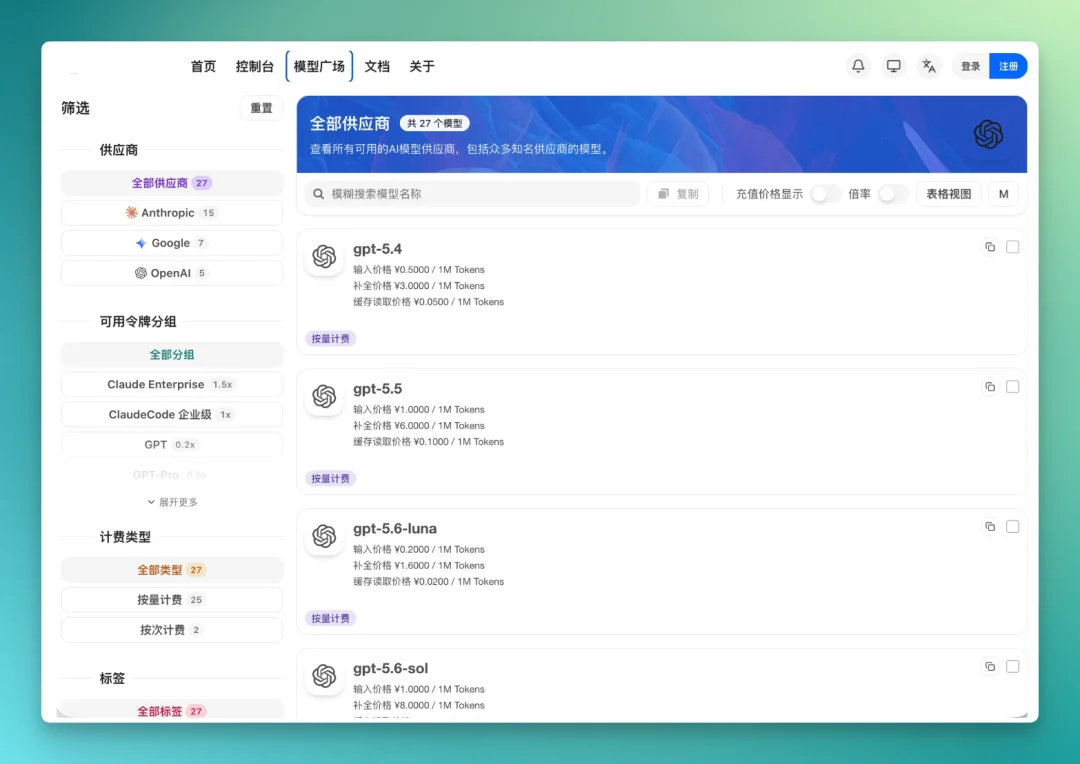The height and width of the screenshot is (764, 1080).
Task: Filter by 按次计费
Action: pos(172,630)
